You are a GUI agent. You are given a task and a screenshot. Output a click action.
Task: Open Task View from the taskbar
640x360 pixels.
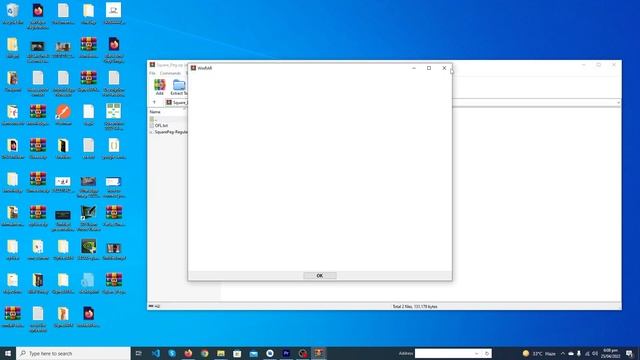click(x=138, y=353)
